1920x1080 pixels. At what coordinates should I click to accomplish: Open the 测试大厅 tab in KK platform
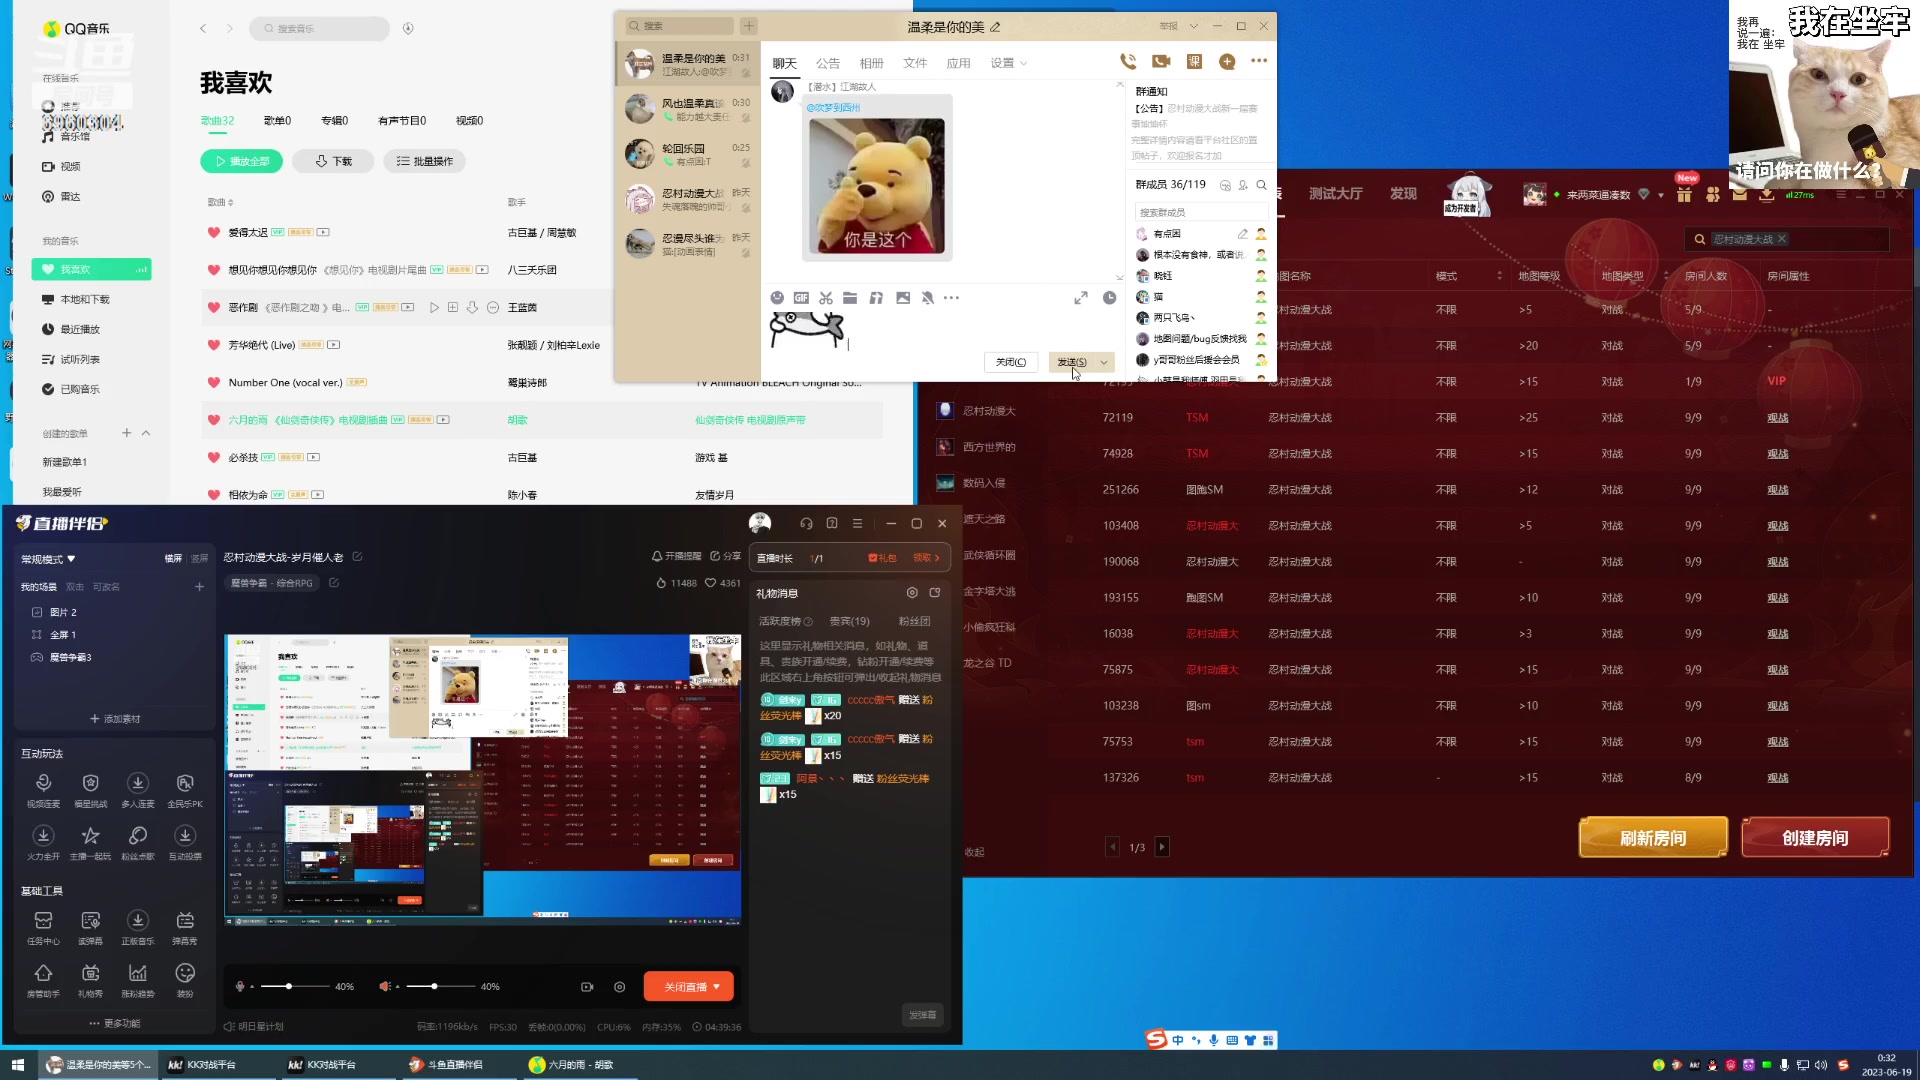click(1335, 194)
